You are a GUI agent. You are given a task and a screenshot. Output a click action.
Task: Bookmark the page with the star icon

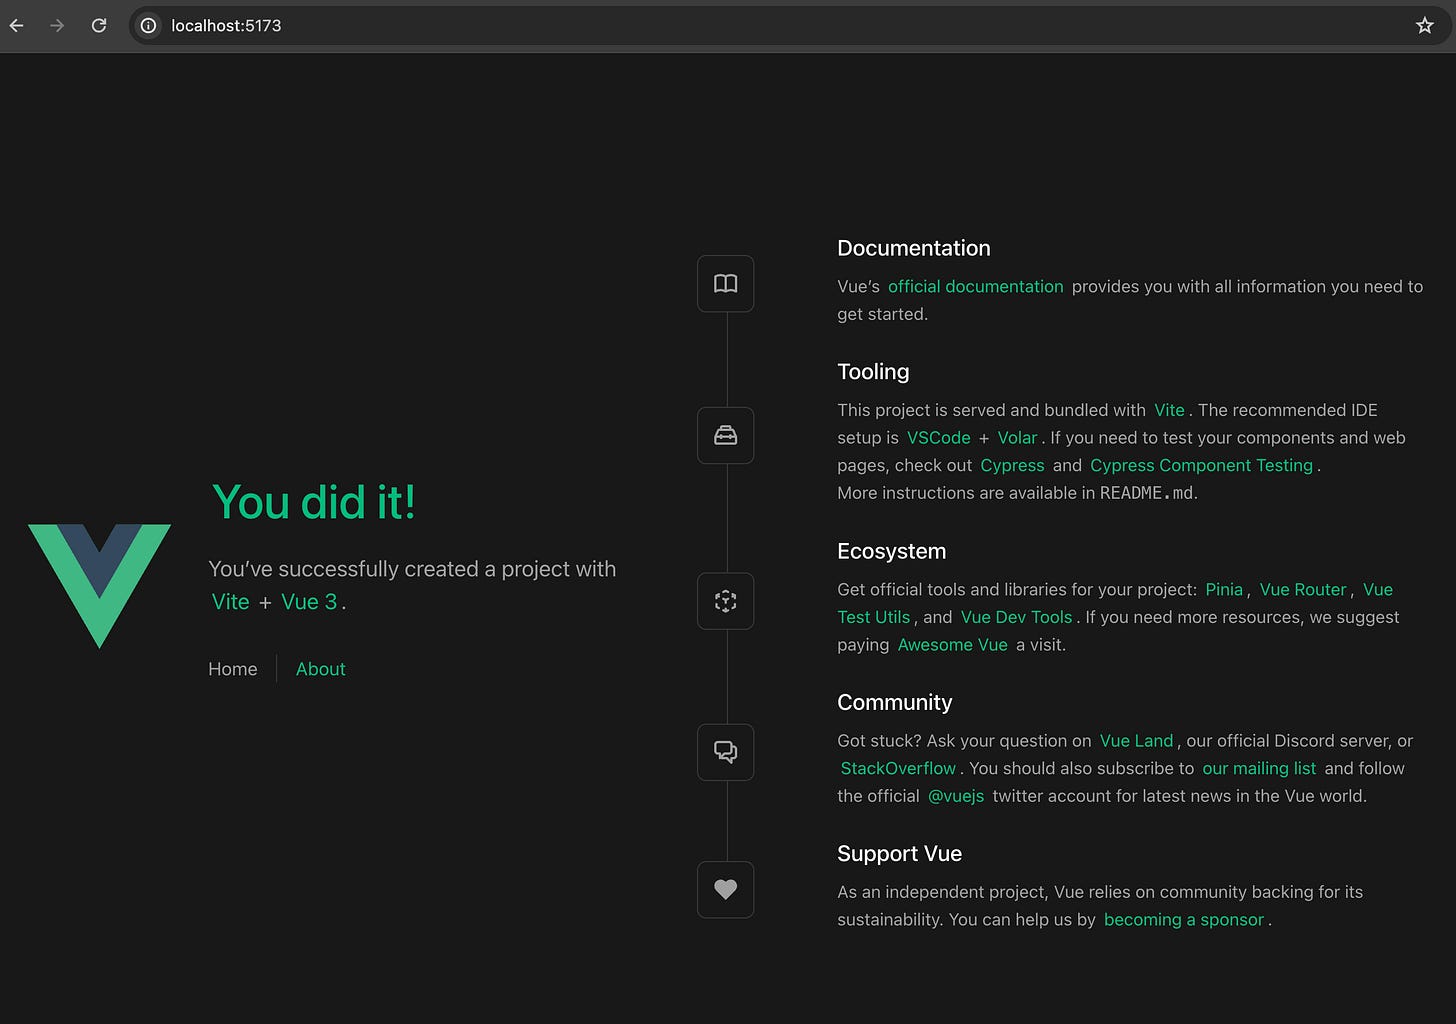click(1425, 25)
